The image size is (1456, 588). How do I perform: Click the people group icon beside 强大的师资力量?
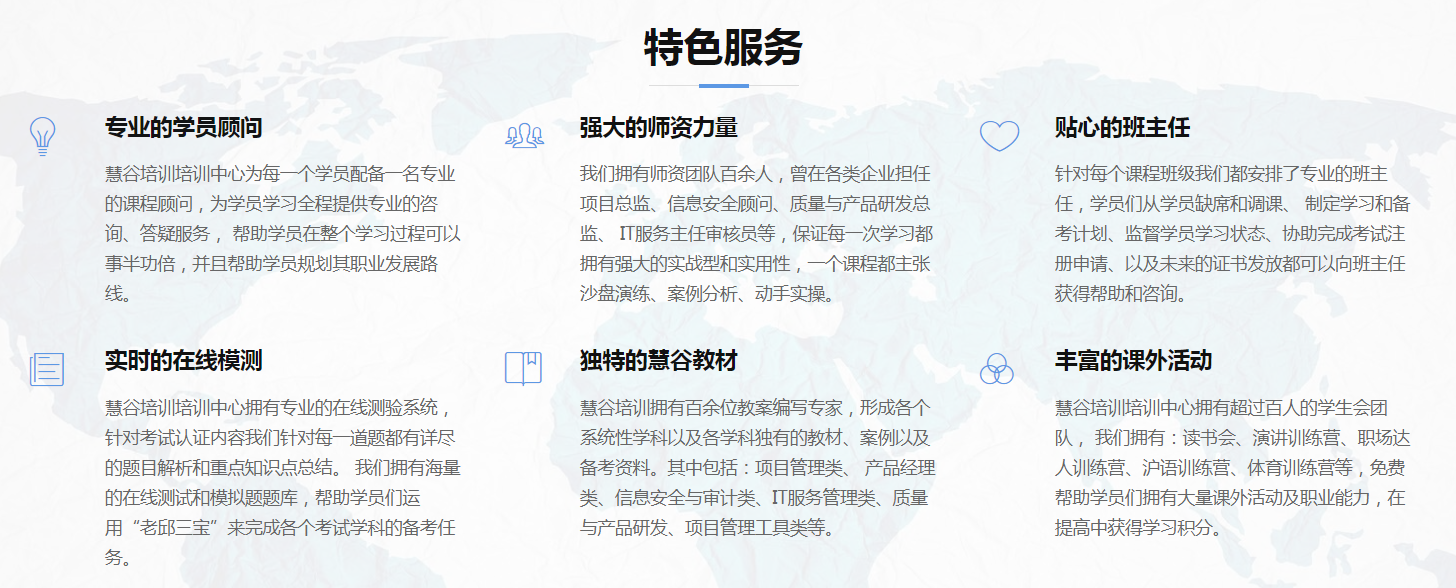pos(524,136)
